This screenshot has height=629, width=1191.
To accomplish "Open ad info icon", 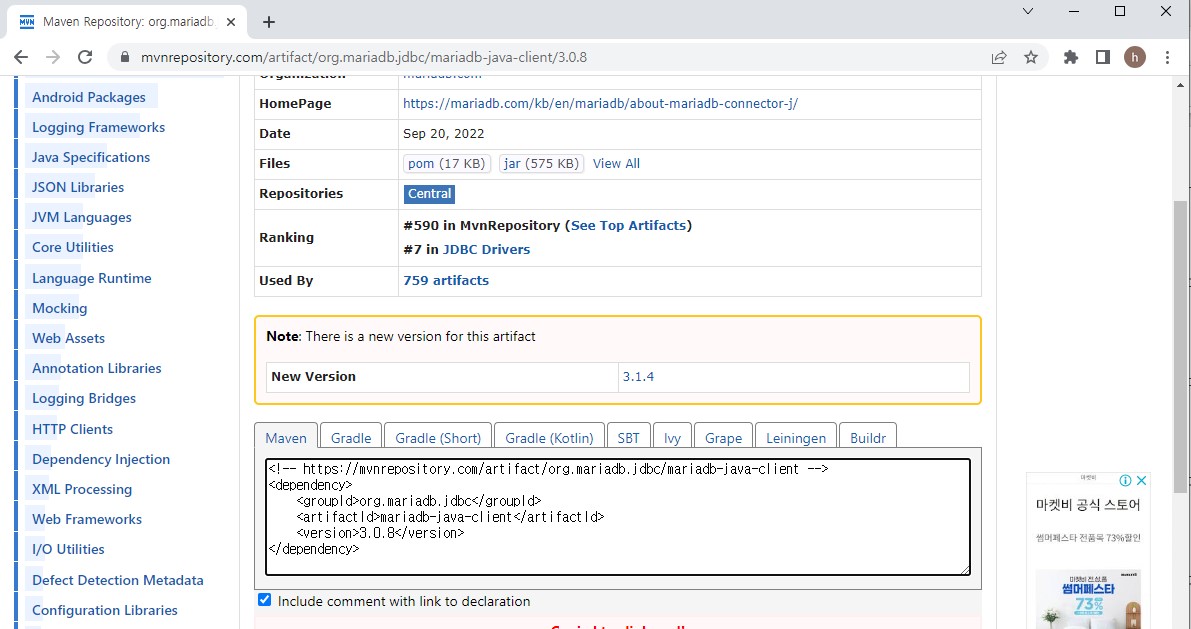I will coord(1126,480).
